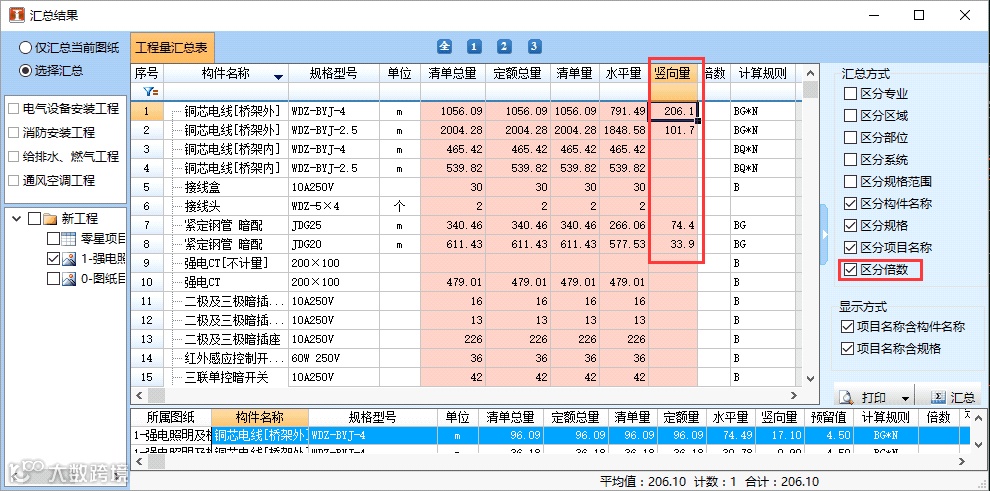The height and width of the screenshot is (491, 990).
Task: Click the JDG25 specification cell
Action: click(x=335, y=225)
